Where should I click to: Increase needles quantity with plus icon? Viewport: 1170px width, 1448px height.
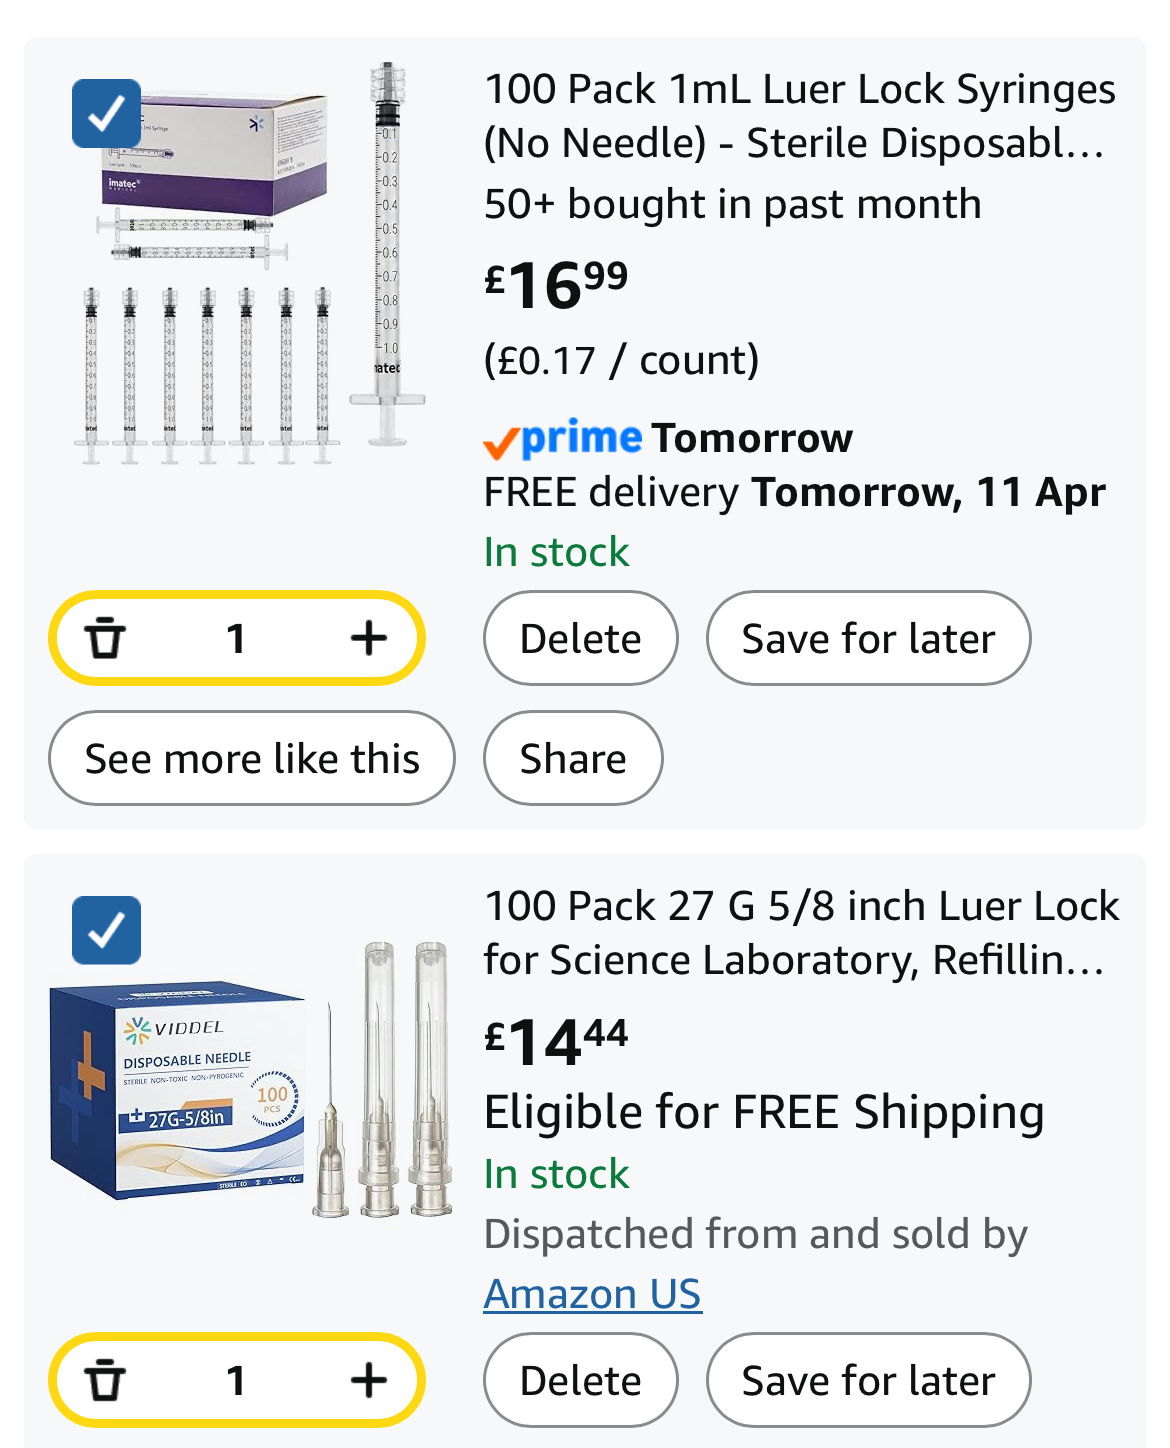368,1380
